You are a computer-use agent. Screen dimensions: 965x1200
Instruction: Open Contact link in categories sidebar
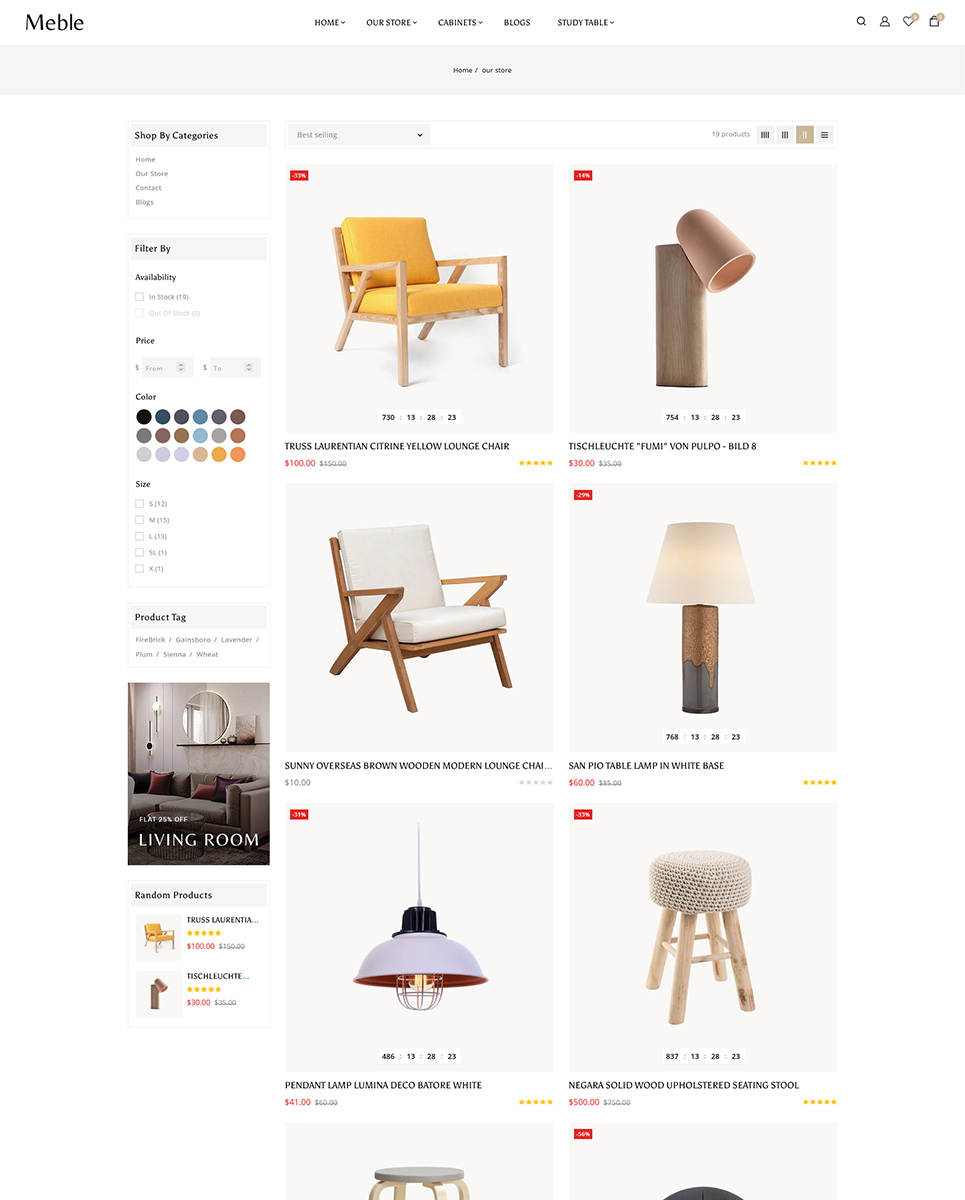pyautogui.click(x=148, y=188)
